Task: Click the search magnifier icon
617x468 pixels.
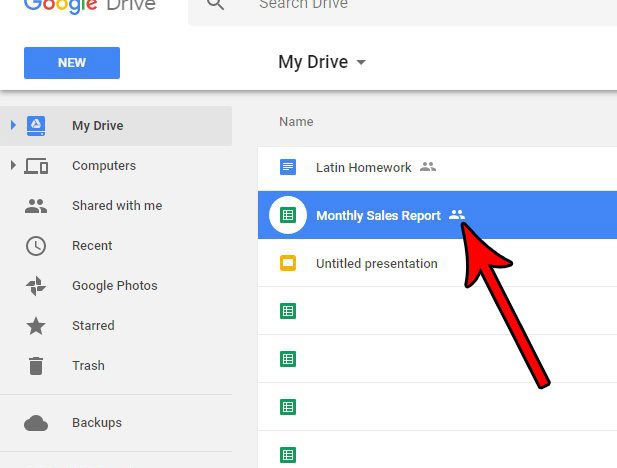Action: pyautogui.click(x=214, y=7)
